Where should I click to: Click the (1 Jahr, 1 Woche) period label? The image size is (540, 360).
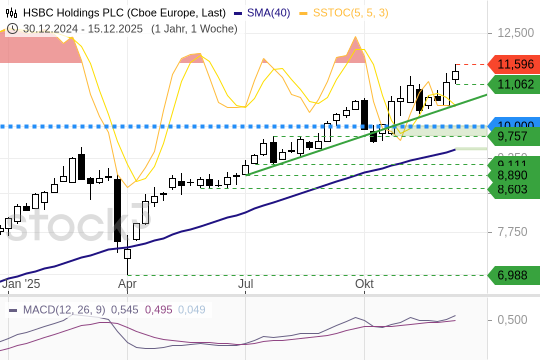(194, 29)
